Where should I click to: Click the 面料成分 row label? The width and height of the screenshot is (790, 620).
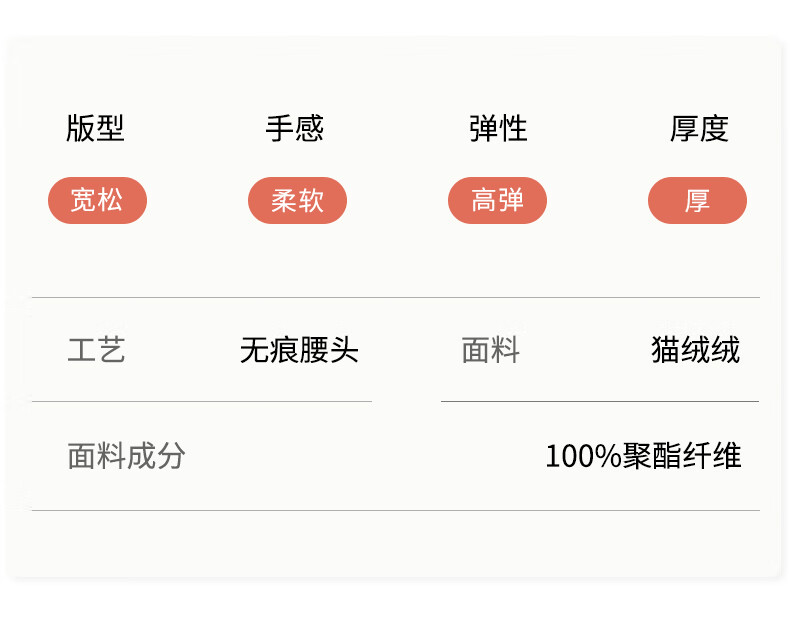click(x=126, y=456)
